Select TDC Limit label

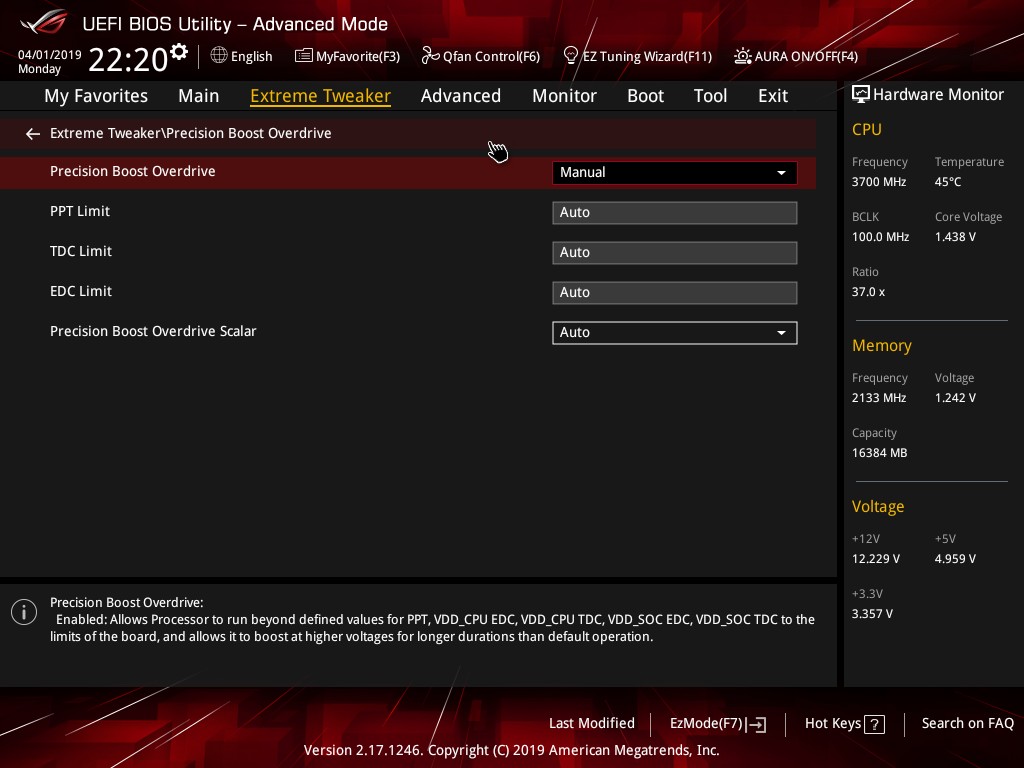(81, 251)
